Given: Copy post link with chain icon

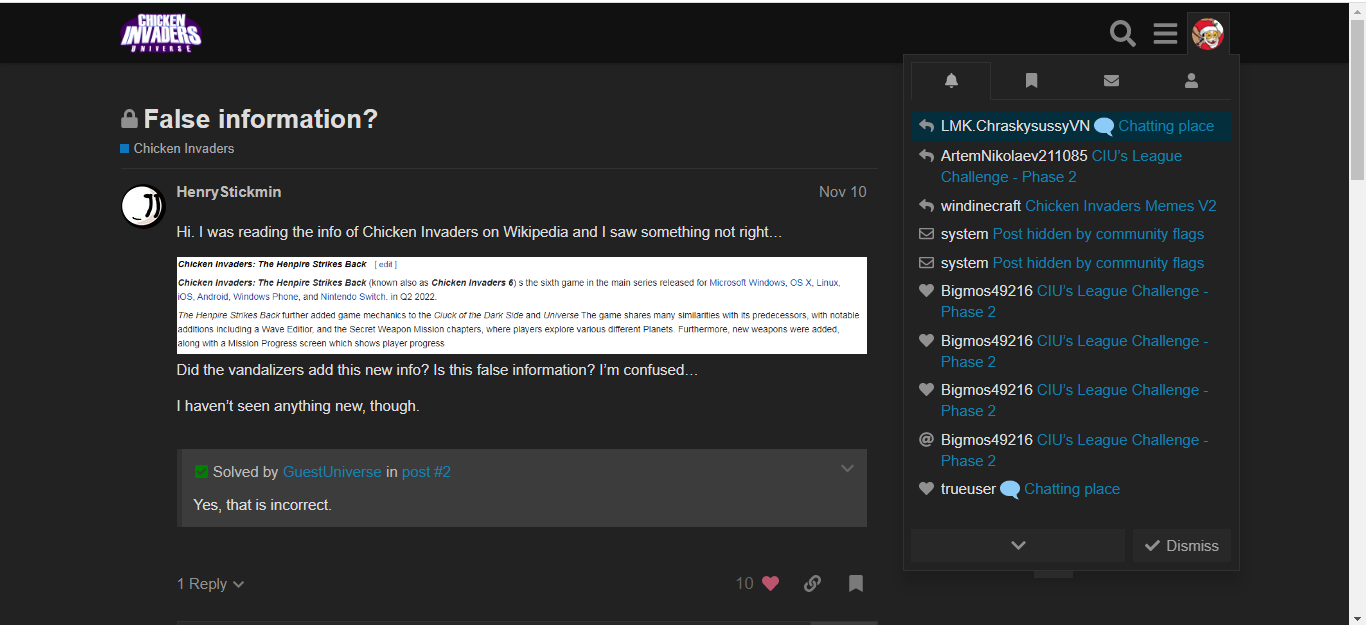Looking at the screenshot, I should coord(812,583).
